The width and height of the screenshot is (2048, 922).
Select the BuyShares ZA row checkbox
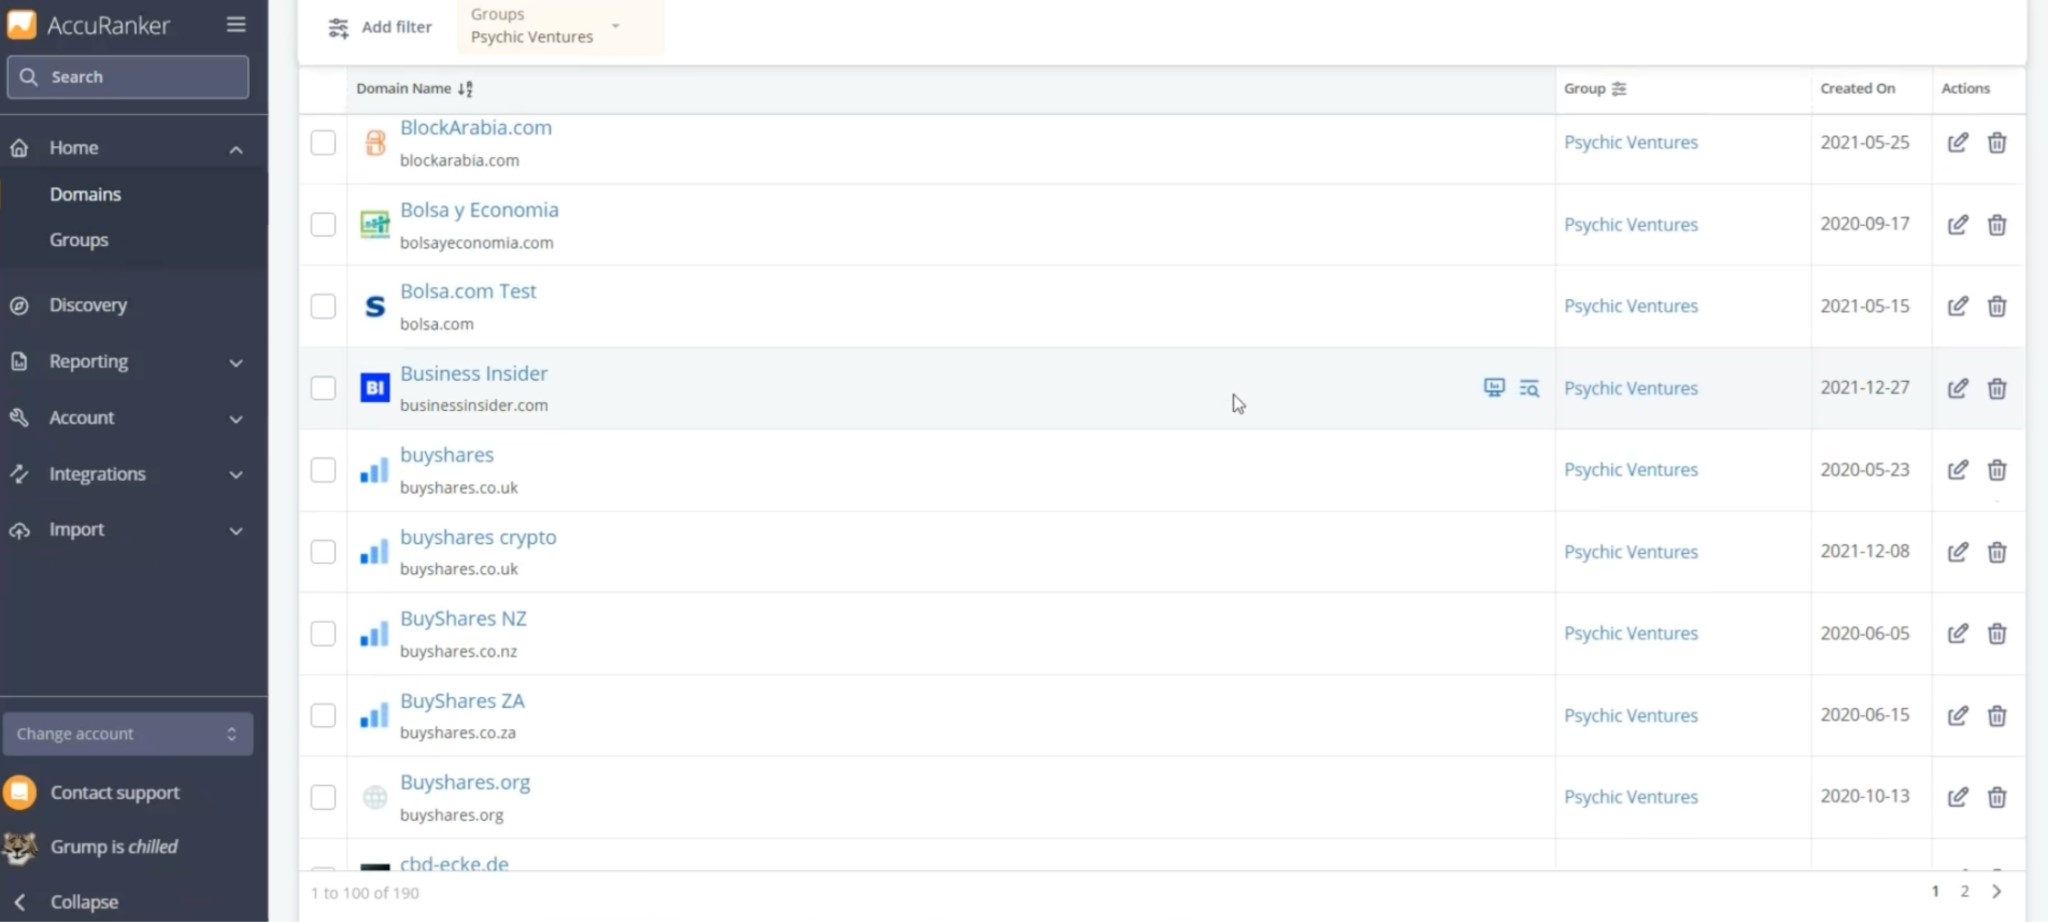coord(323,715)
